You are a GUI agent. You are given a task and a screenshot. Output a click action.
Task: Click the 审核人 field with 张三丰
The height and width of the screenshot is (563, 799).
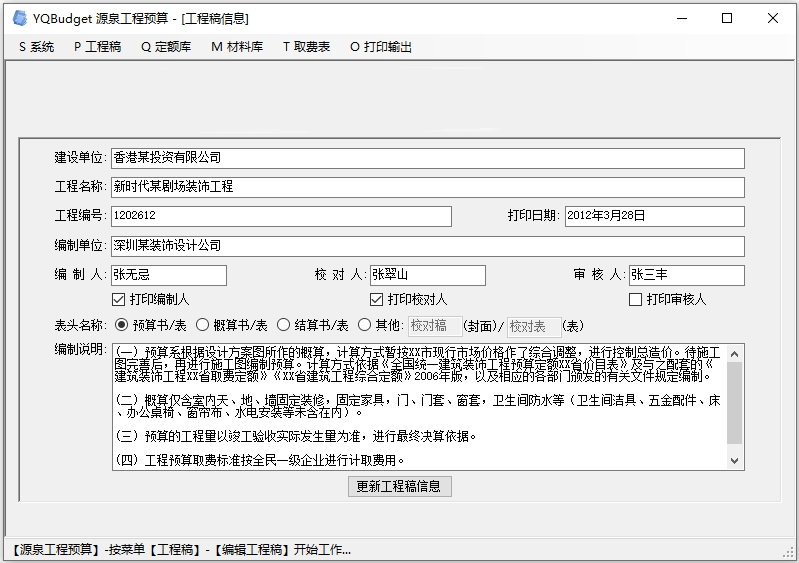(x=687, y=275)
